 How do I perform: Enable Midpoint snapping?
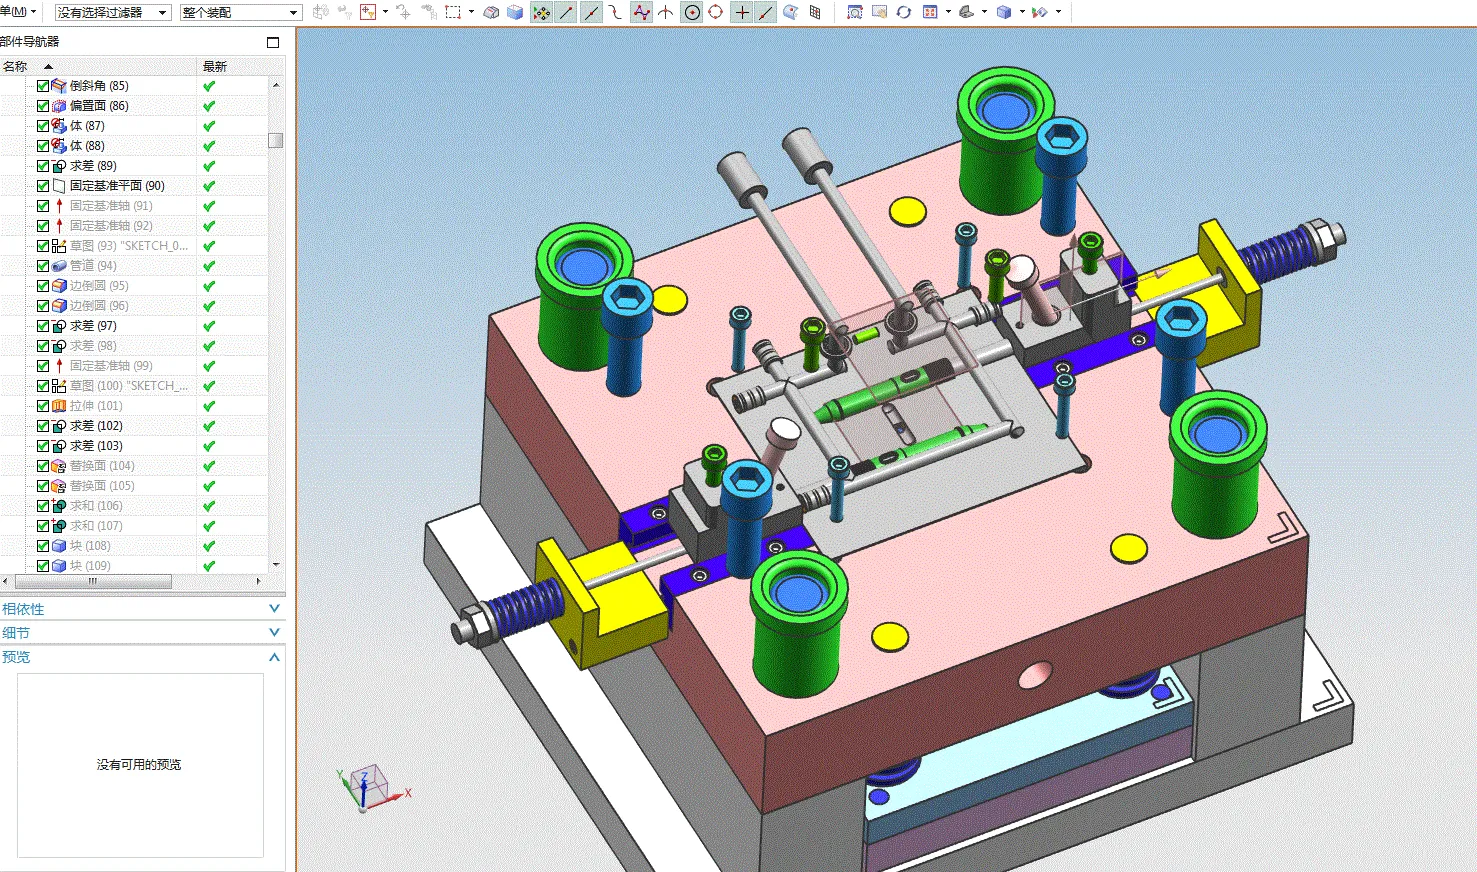(x=591, y=12)
